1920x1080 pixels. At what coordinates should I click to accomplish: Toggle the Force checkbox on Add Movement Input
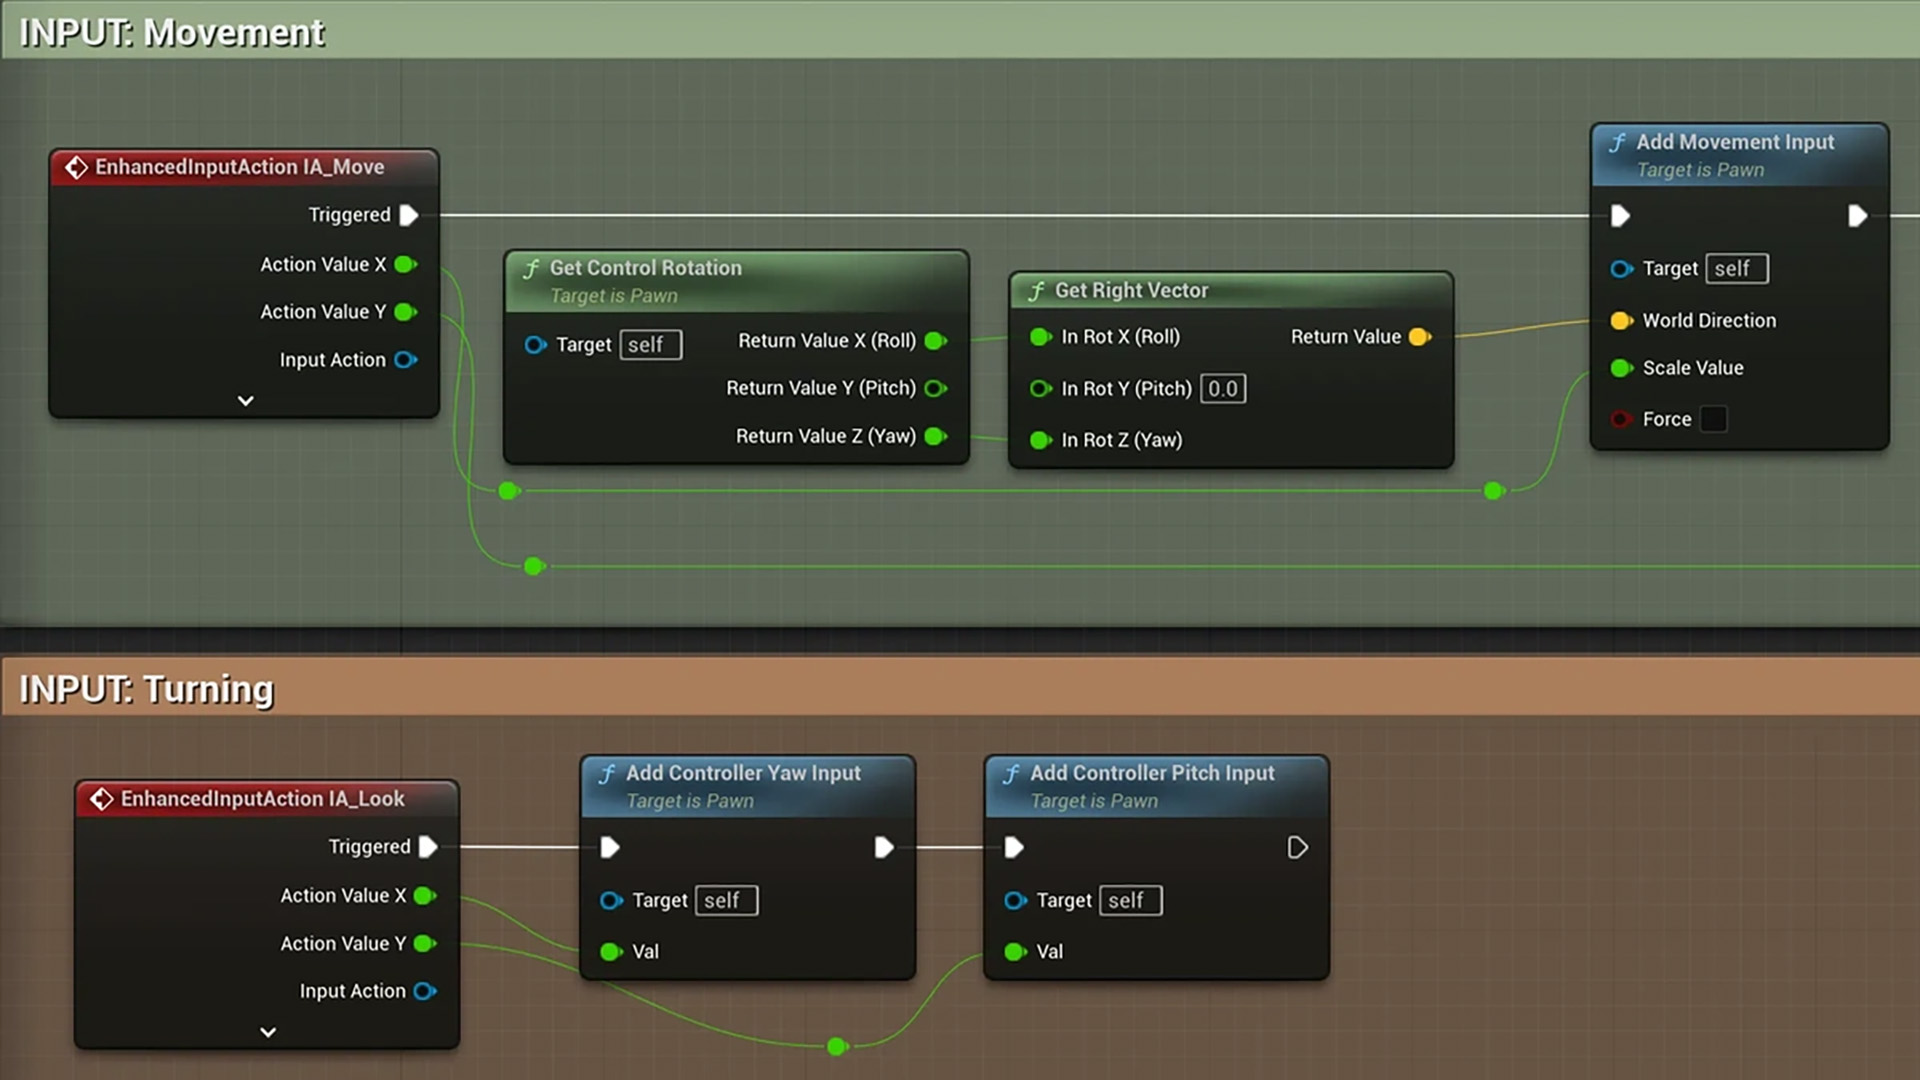[1714, 419]
